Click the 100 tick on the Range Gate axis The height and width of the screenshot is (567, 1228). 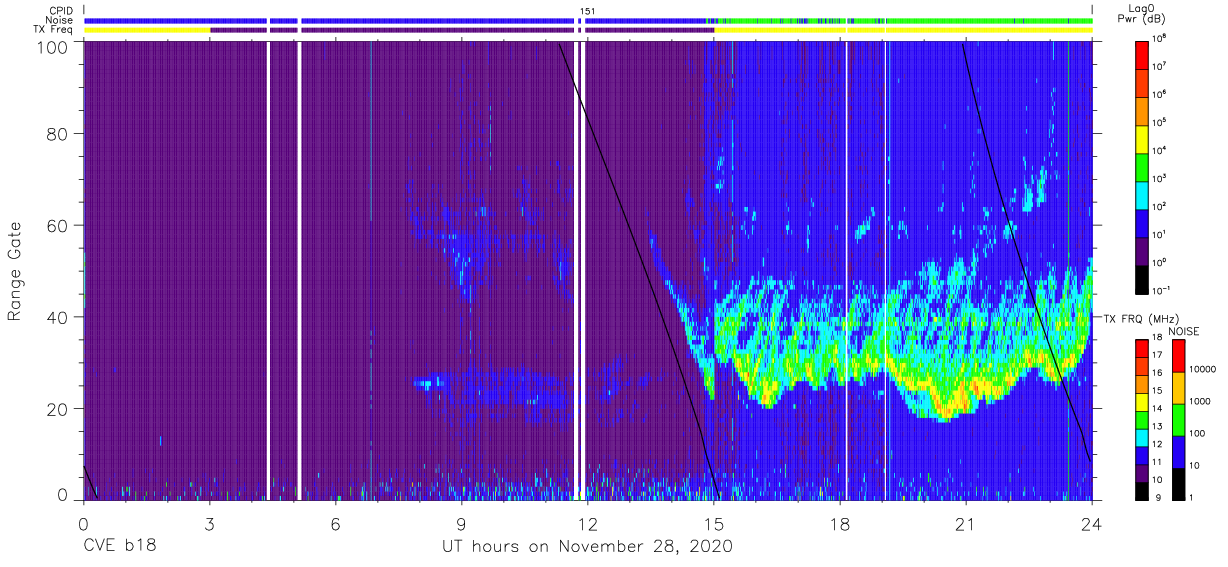[53, 47]
